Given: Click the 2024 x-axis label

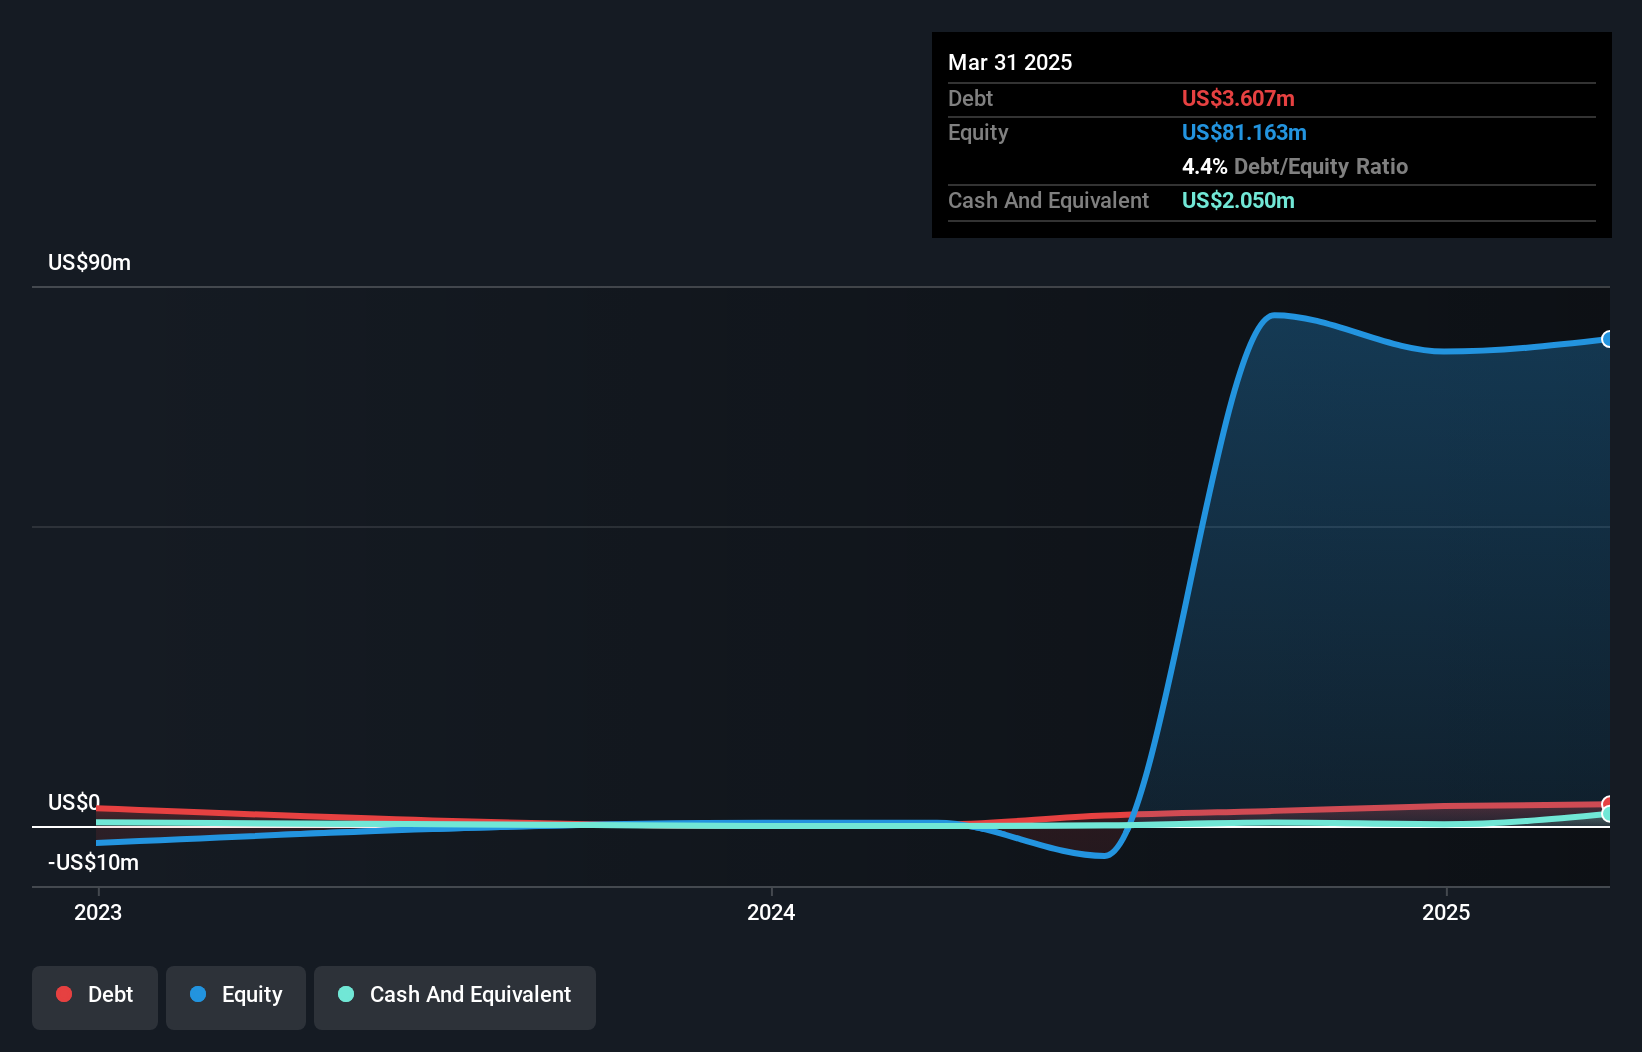Looking at the screenshot, I should [771, 912].
